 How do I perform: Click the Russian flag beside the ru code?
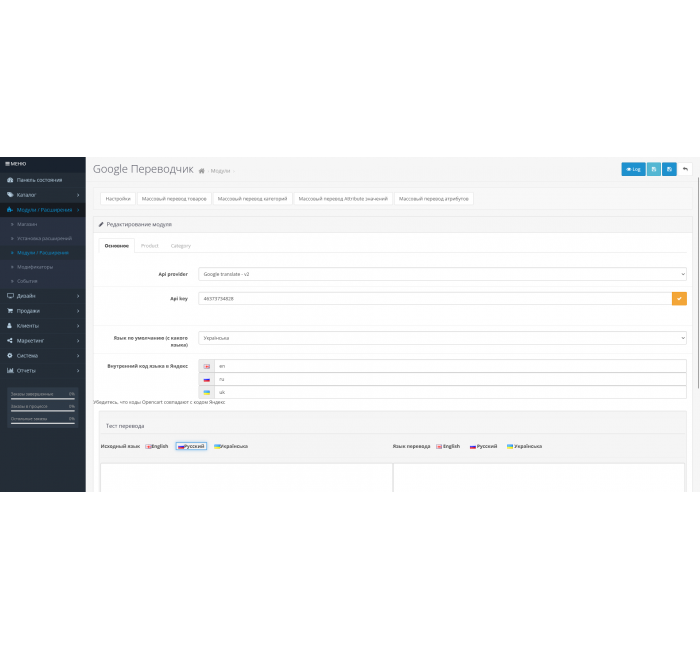207,379
